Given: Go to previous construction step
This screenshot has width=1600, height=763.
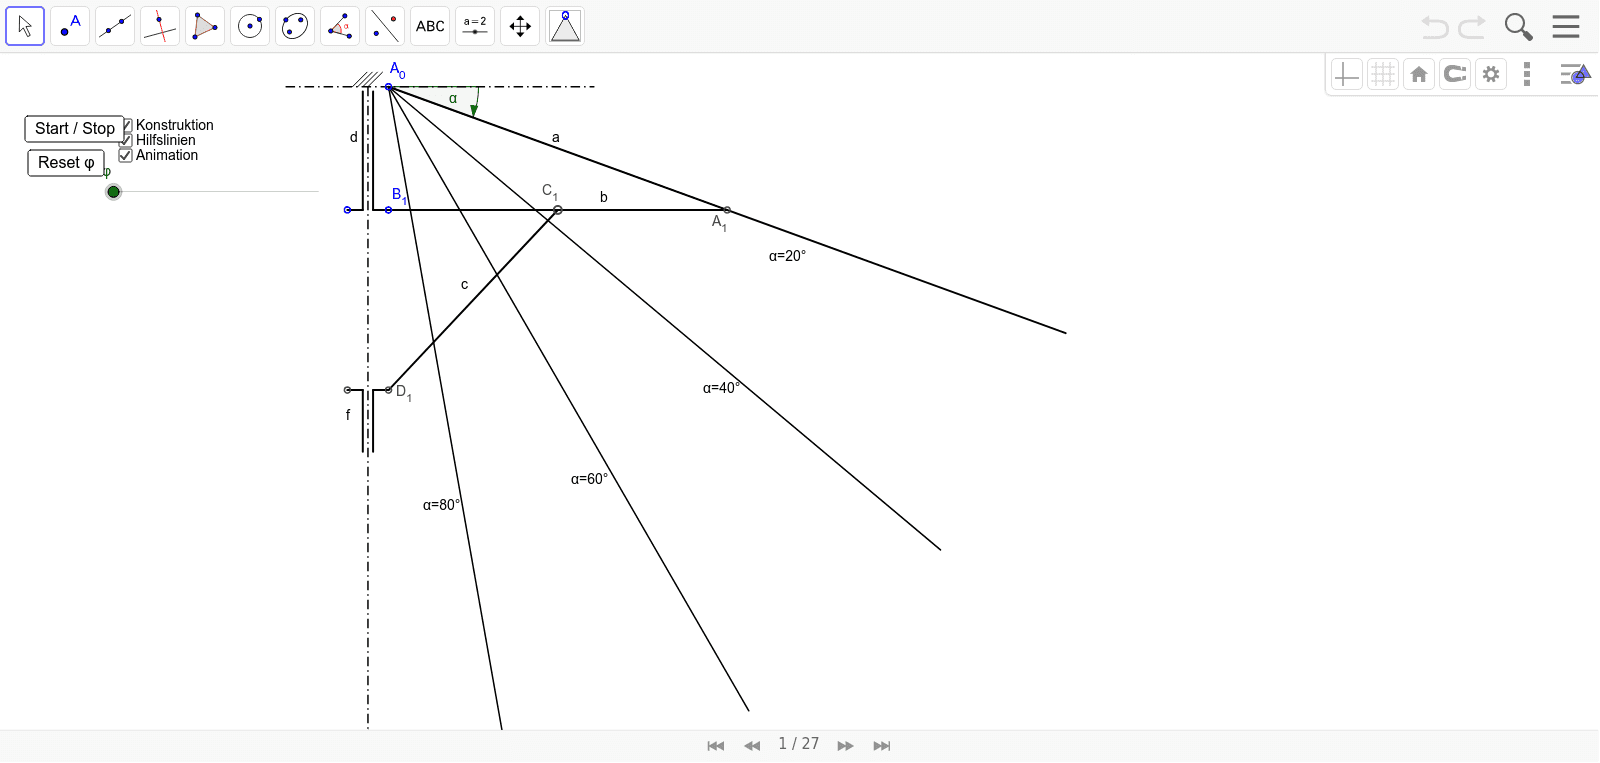Looking at the screenshot, I should pos(752,746).
